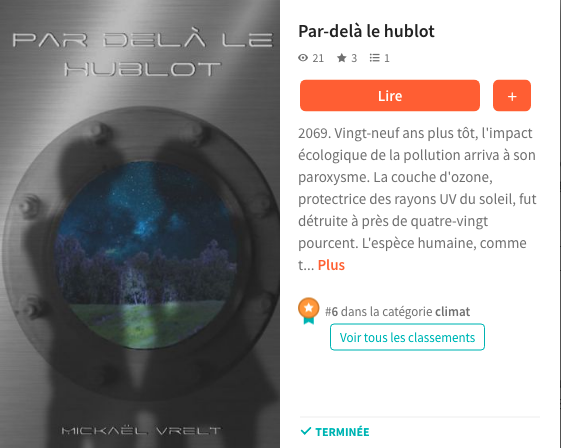Viewport: 561px width, 448px height.
Task: Click the eye views icon
Action: (303, 58)
